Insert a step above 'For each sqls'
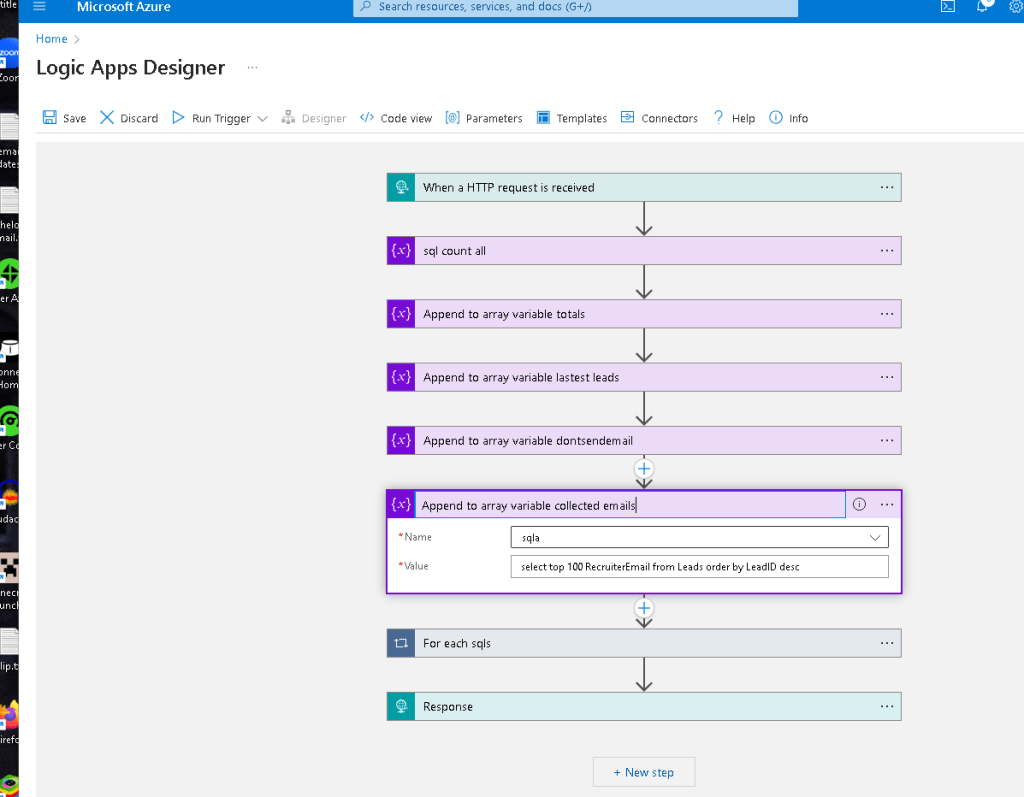 (644, 608)
